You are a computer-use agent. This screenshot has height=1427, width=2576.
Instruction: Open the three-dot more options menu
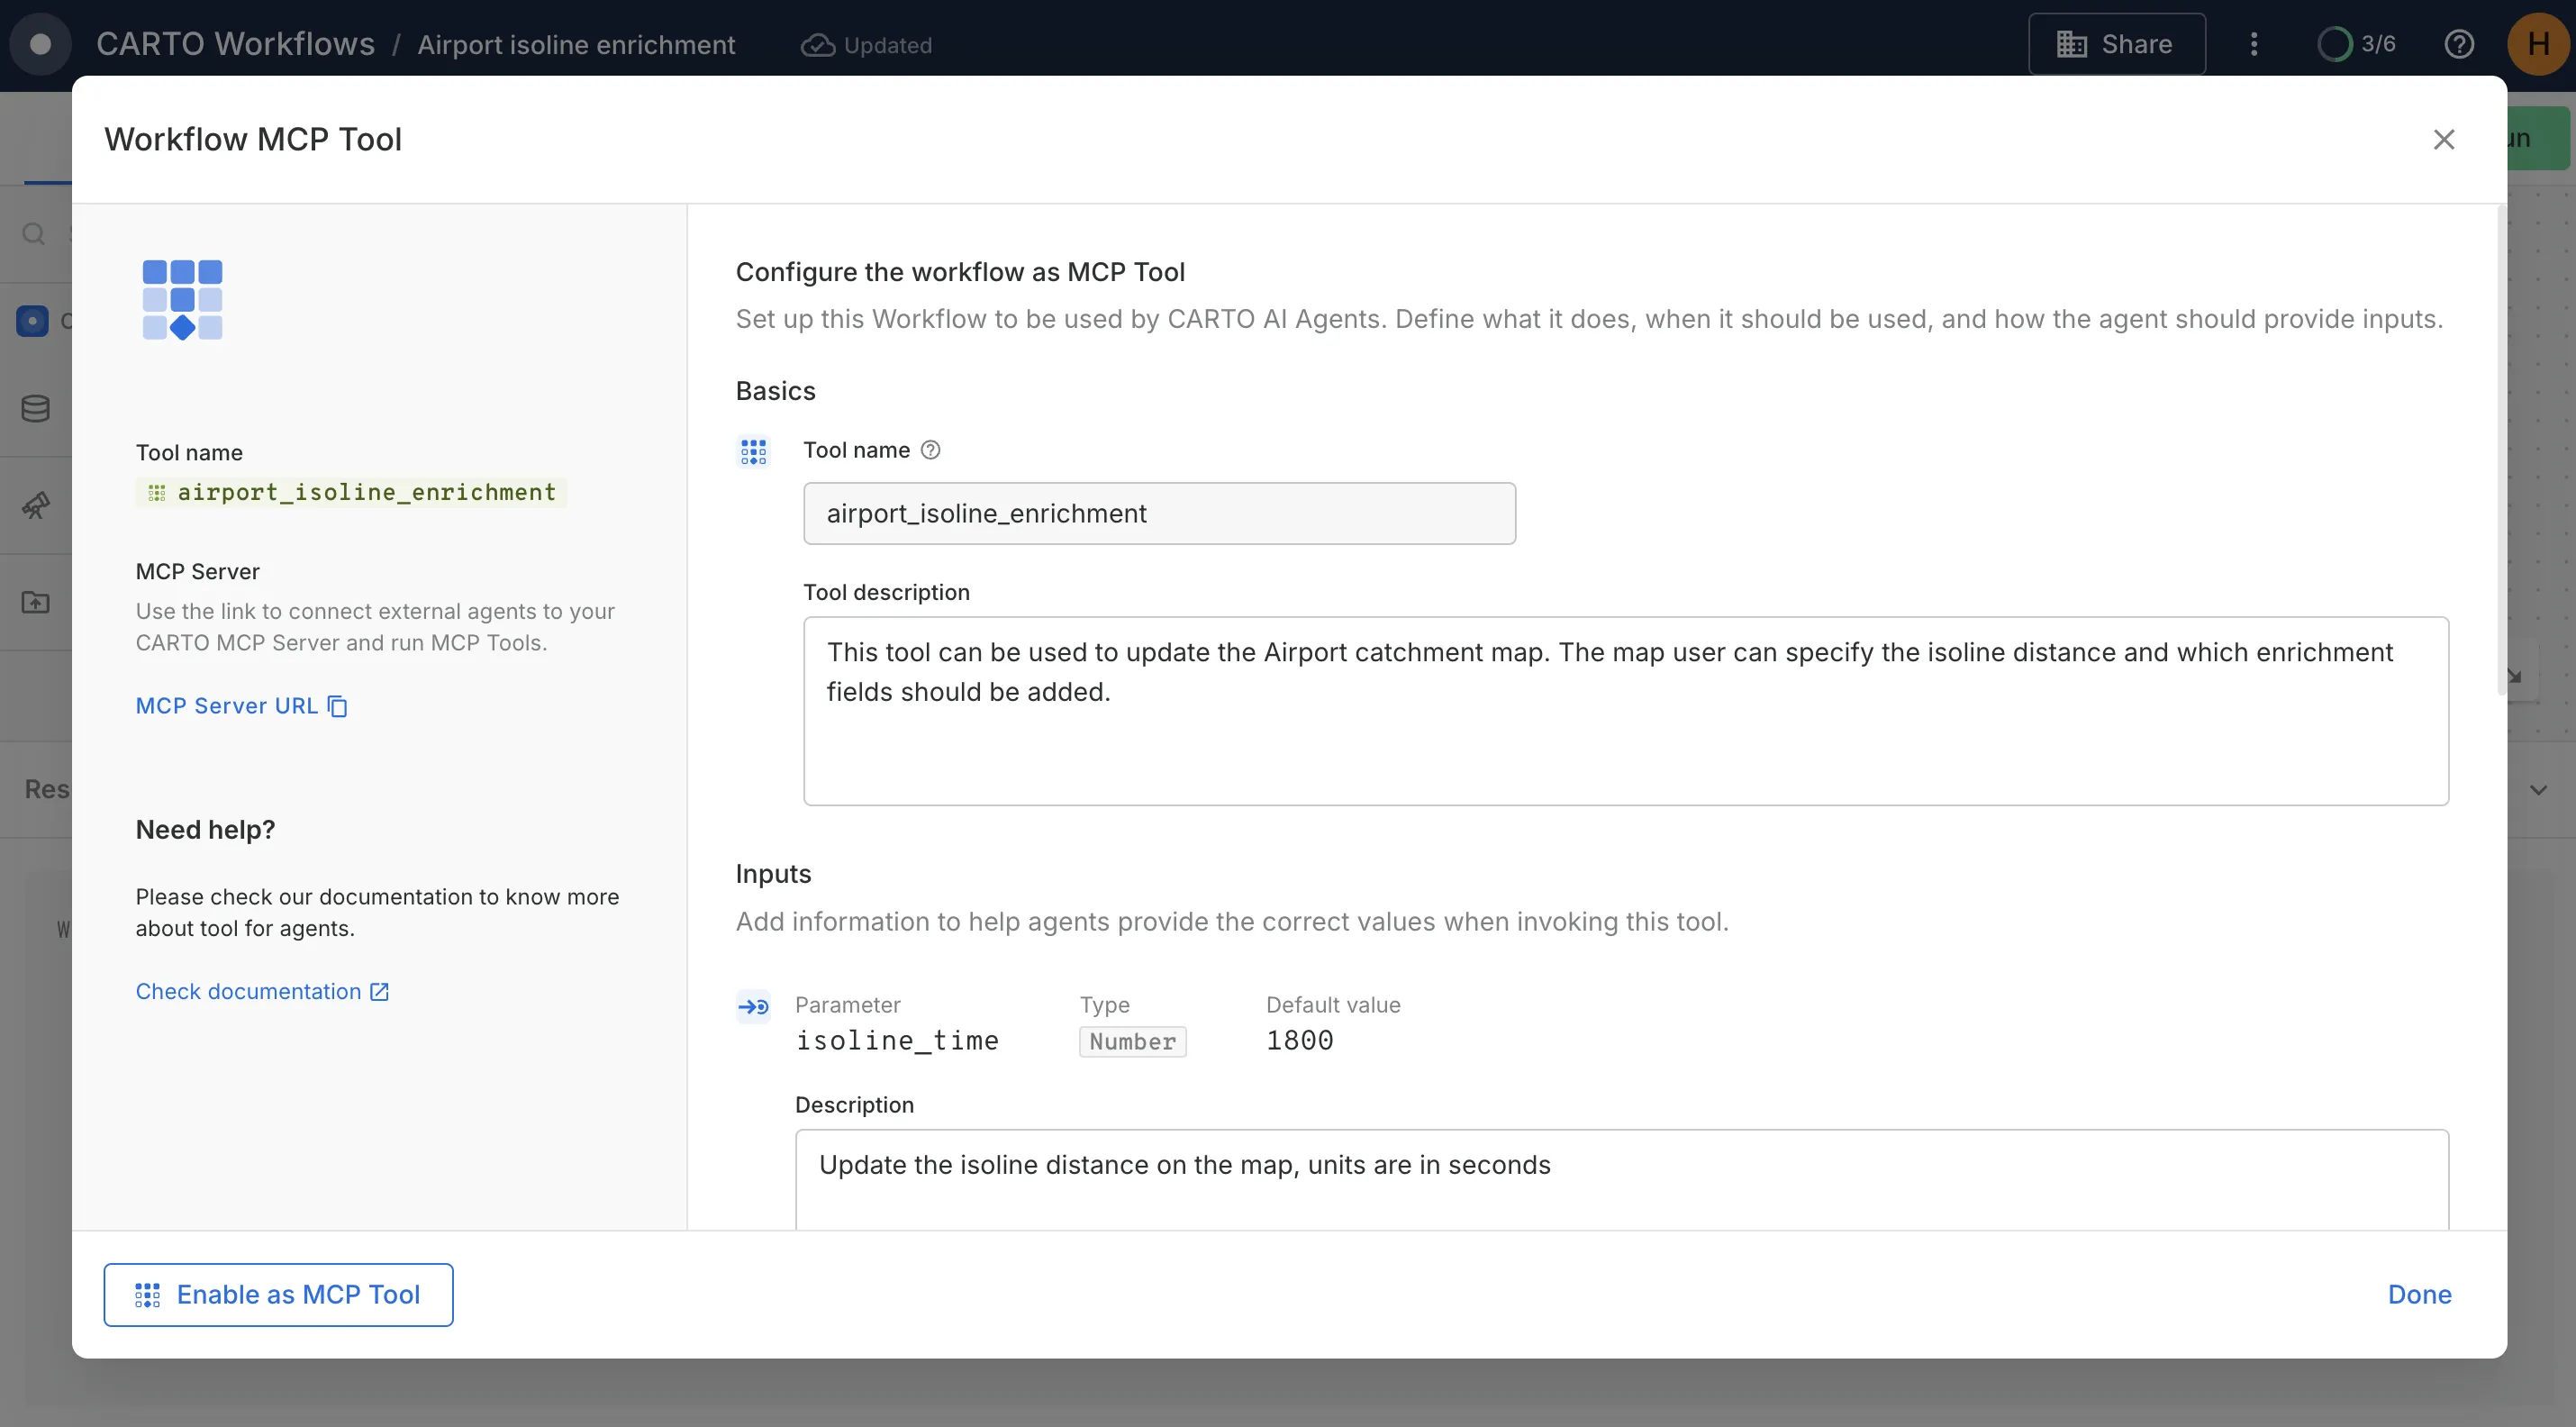[2254, 44]
